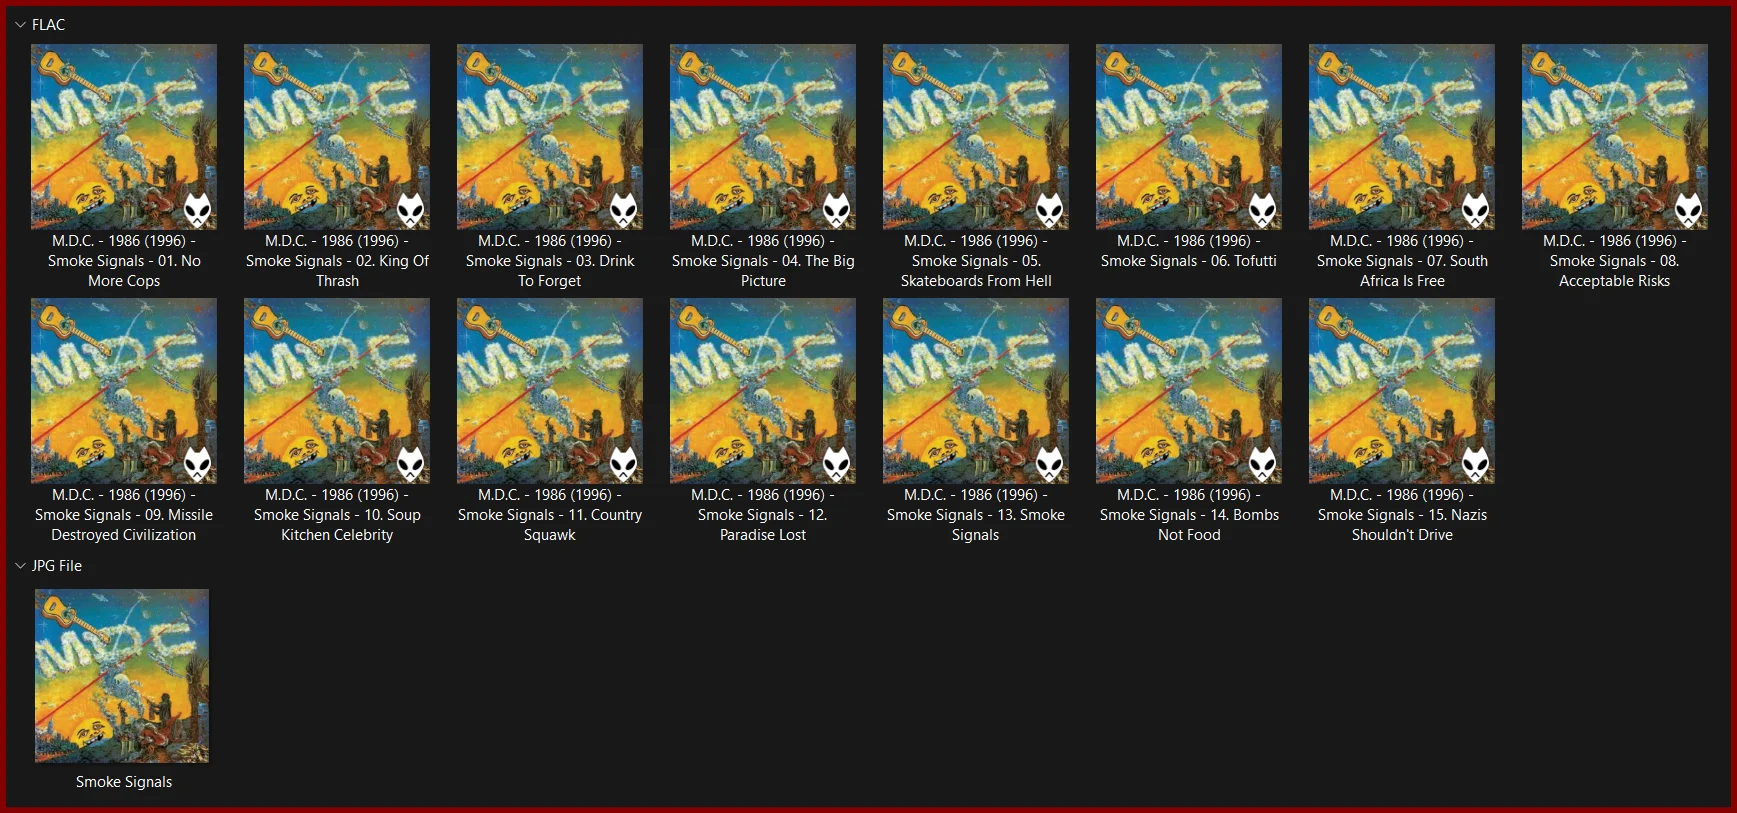Click file name ending '10. Soup Kitchen Celebrity'
1737x813 pixels.
pos(337,515)
